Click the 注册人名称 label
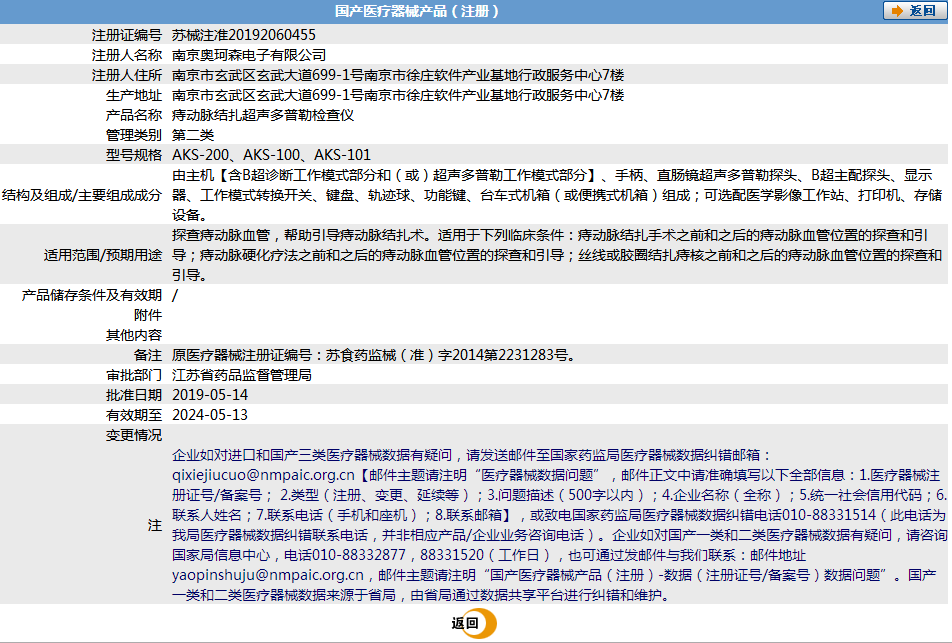The height and width of the screenshot is (643, 952). [x=127, y=55]
